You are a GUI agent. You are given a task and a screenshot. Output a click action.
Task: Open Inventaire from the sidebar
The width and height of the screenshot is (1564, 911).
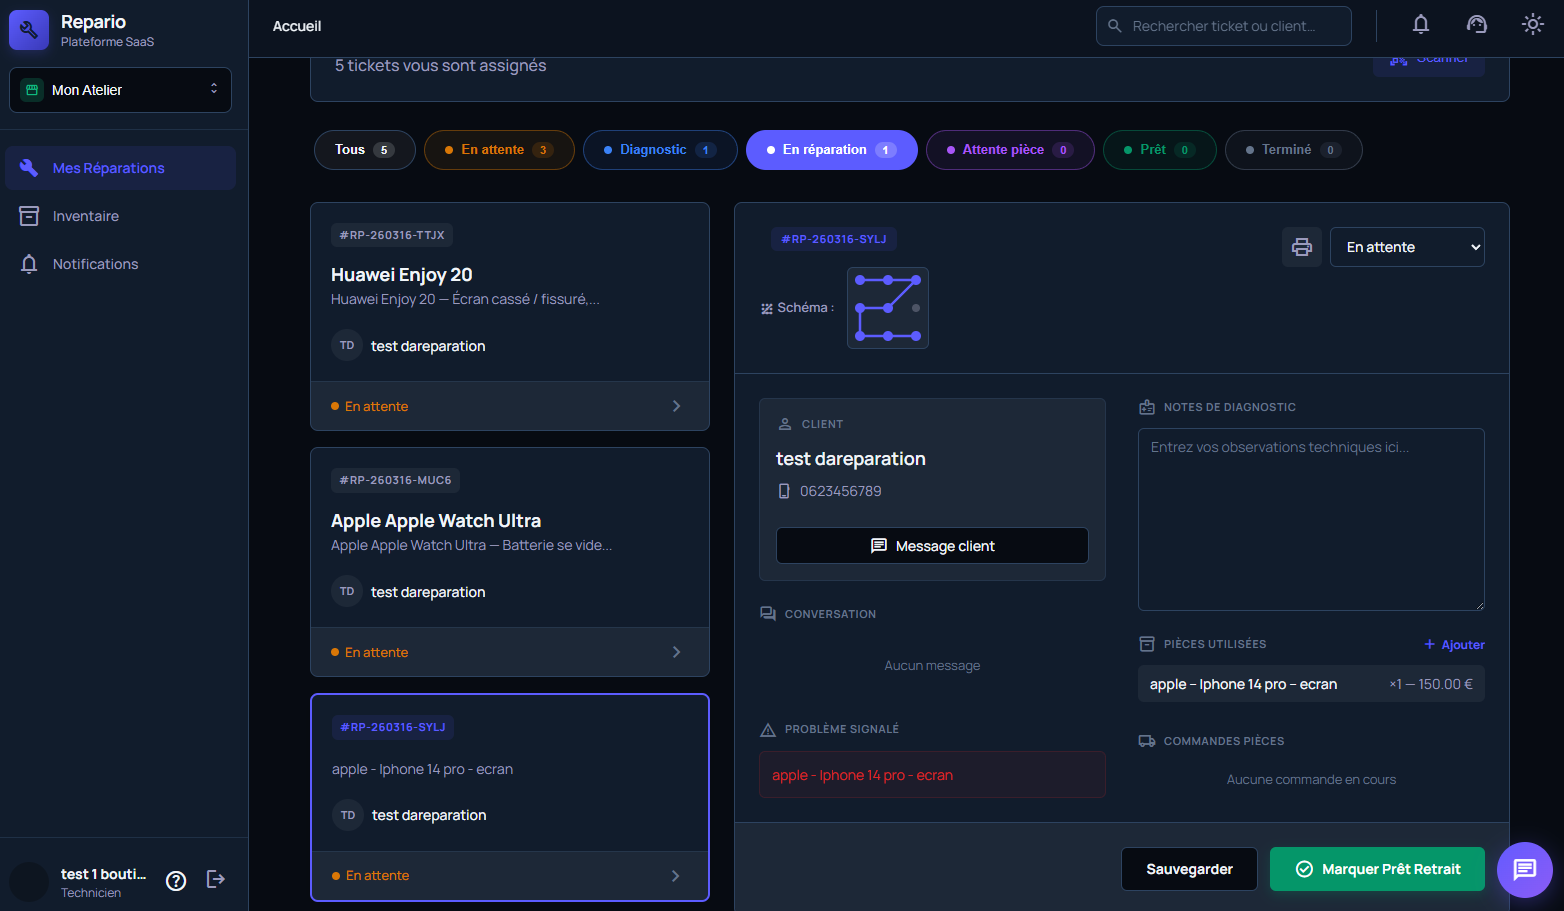[x=86, y=216]
